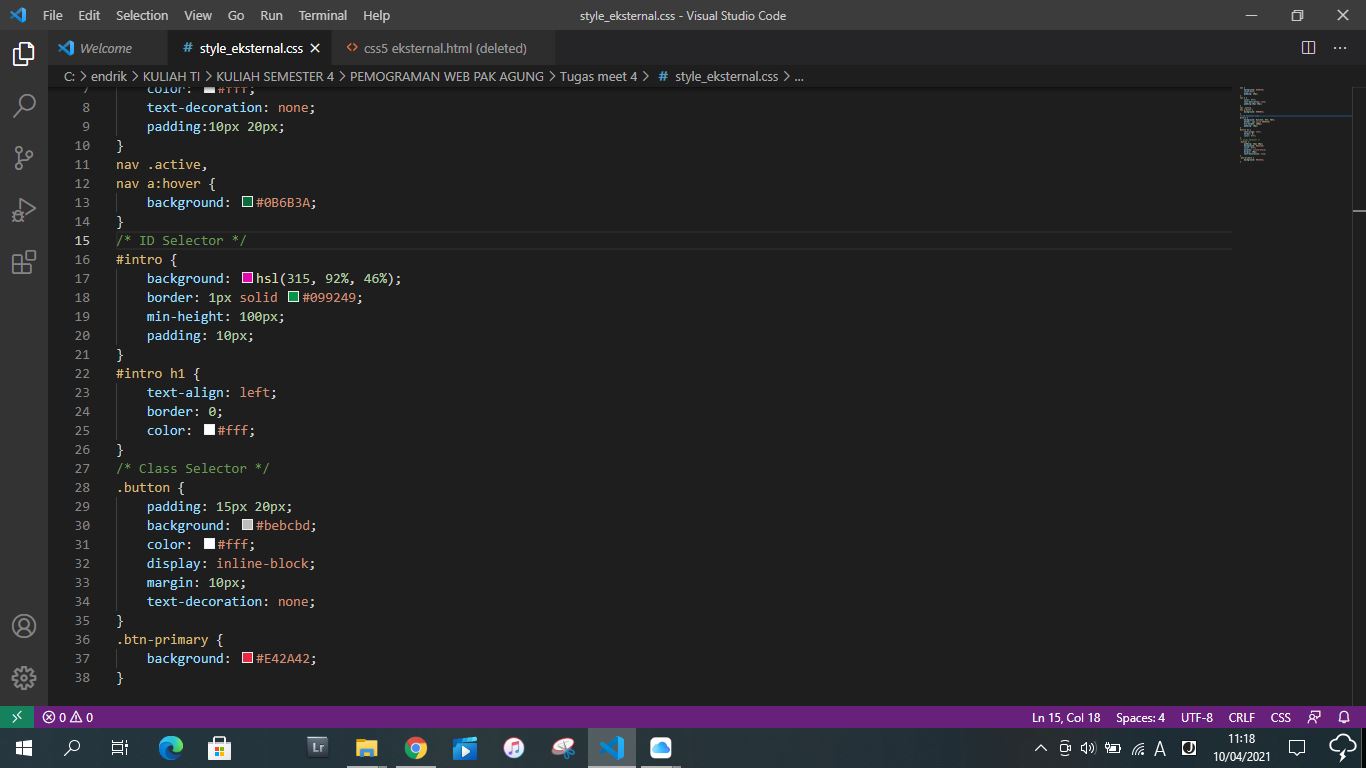
Task: Click the errors and warnings indicator
Action: coord(67,717)
